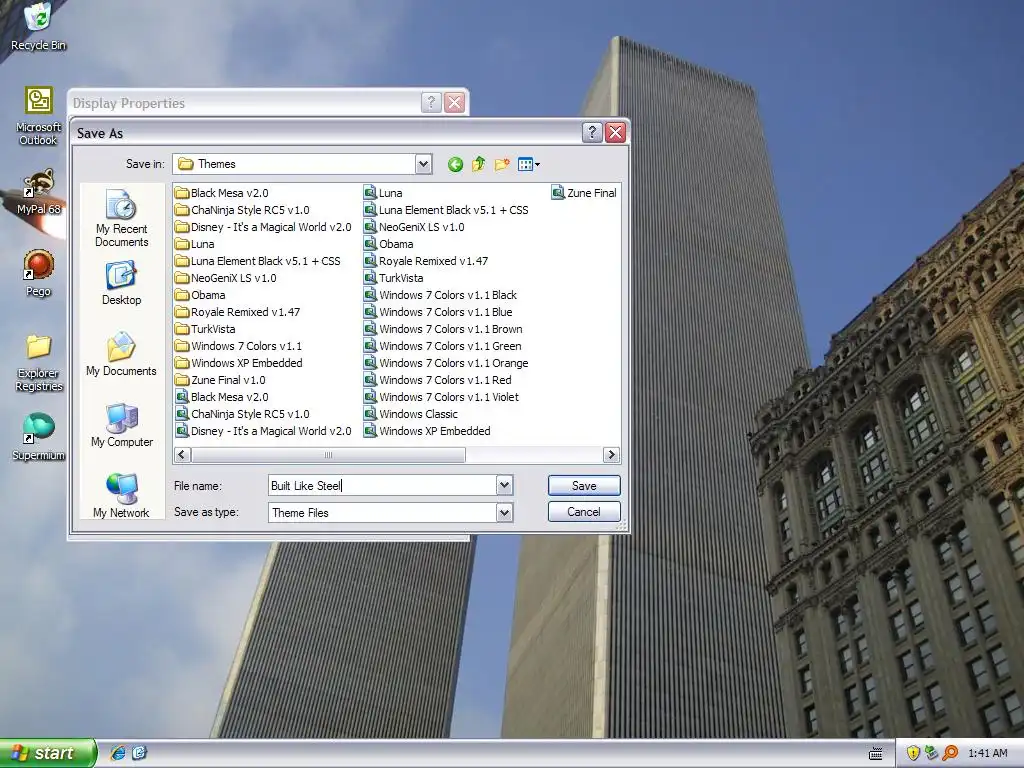Click the safely remove hardware tray icon
The image size is (1024, 768).
coord(931,754)
